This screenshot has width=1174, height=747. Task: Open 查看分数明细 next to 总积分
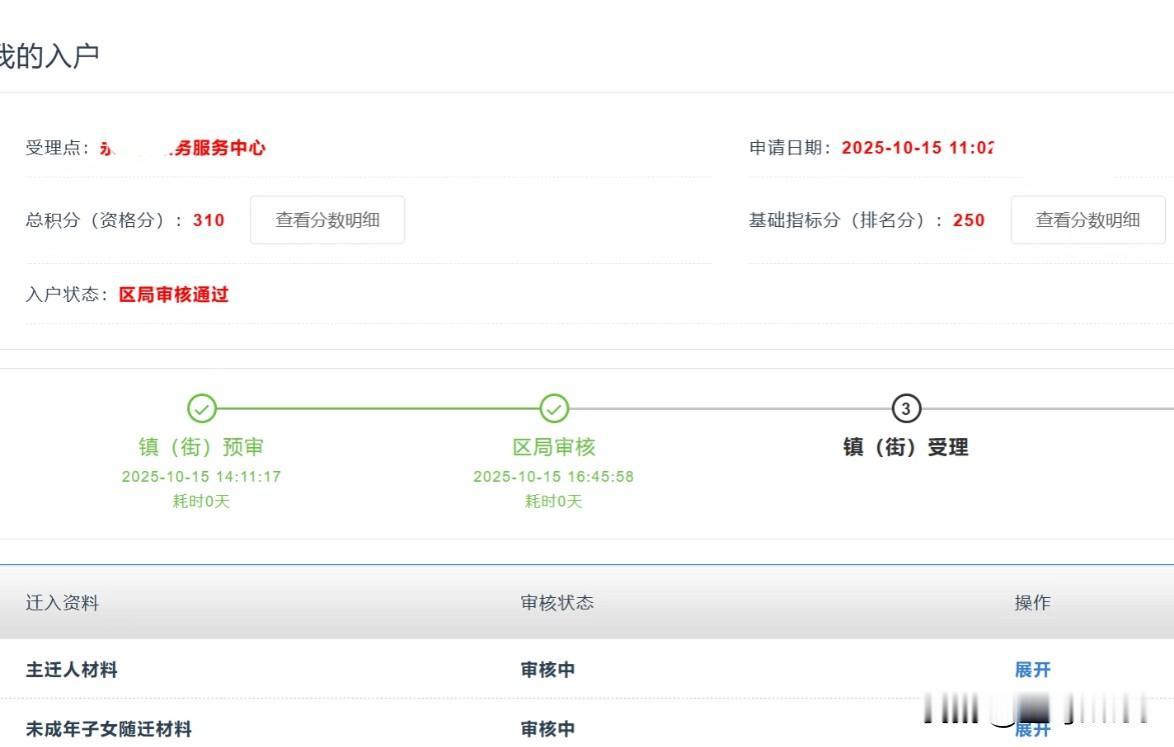[x=327, y=220]
